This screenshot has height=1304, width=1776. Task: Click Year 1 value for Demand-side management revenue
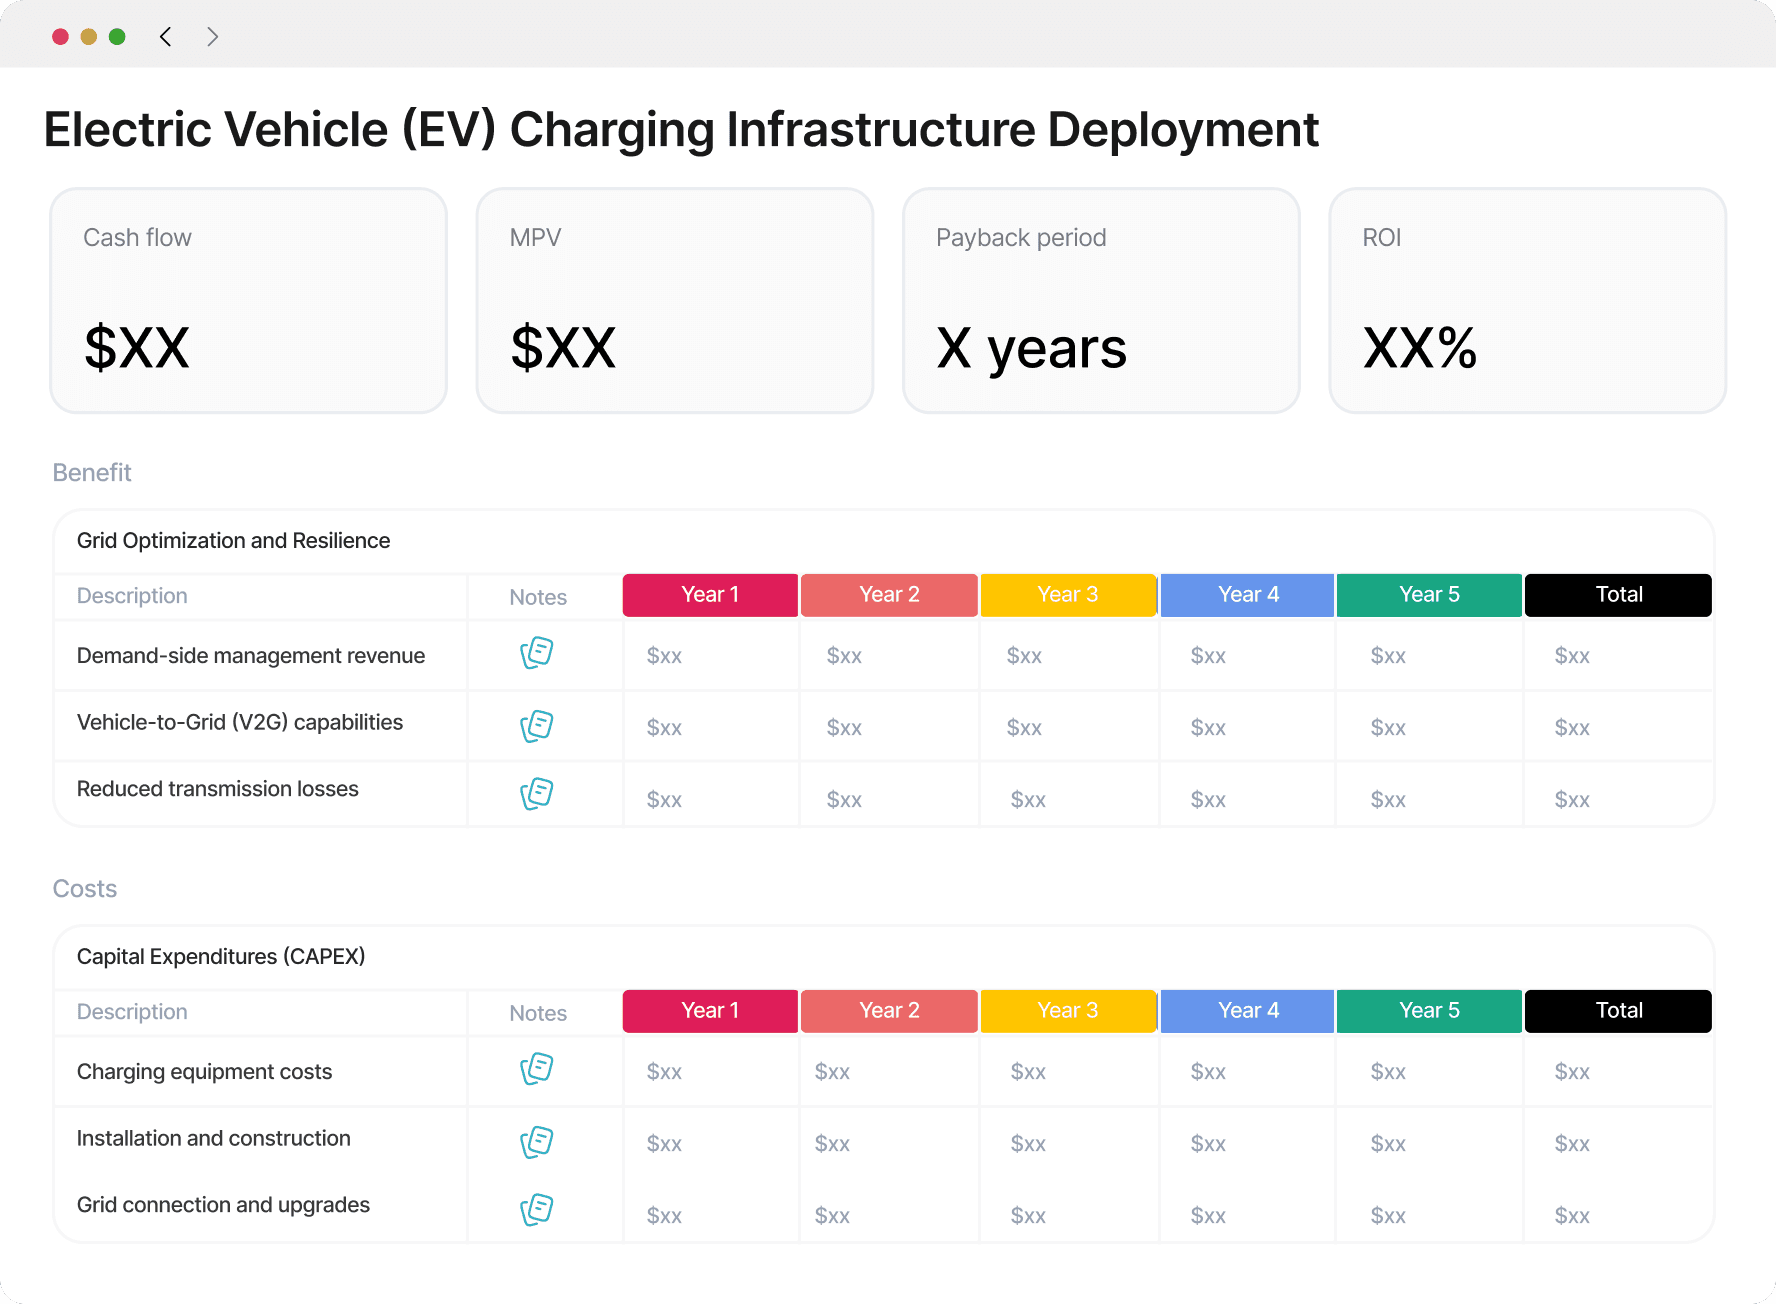pos(664,656)
